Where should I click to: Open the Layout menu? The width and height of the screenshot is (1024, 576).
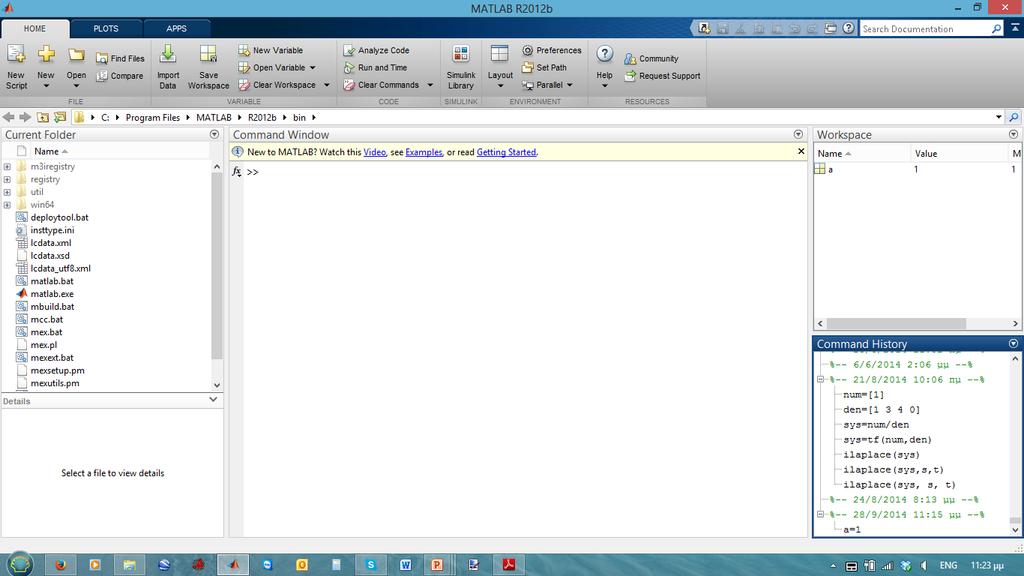[x=500, y=67]
